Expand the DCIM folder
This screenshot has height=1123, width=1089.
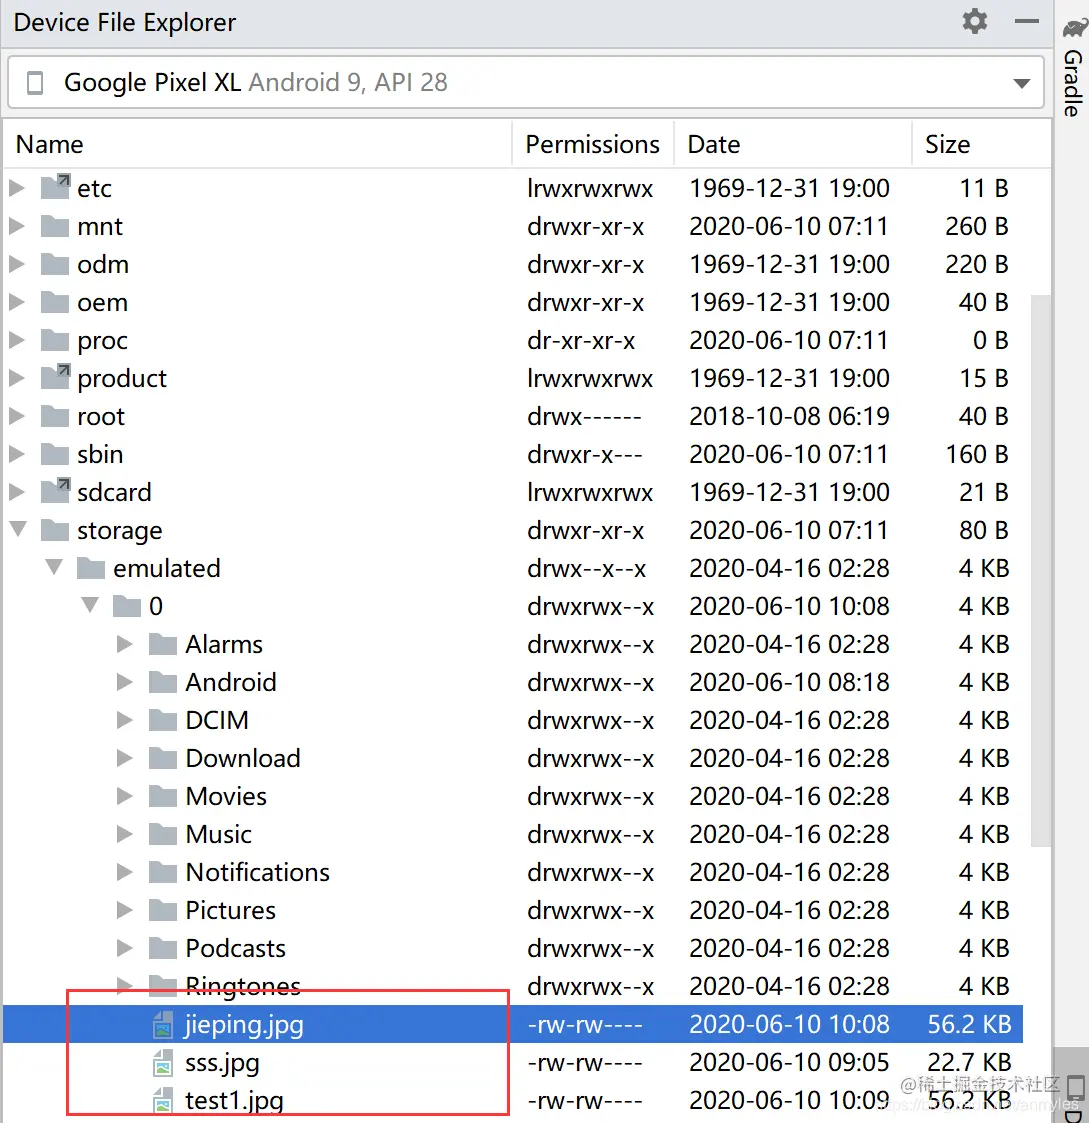click(125, 720)
